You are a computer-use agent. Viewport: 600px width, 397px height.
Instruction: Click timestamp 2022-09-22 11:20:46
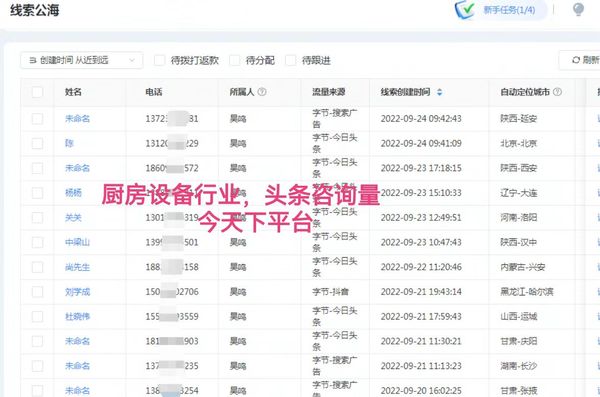(421, 267)
